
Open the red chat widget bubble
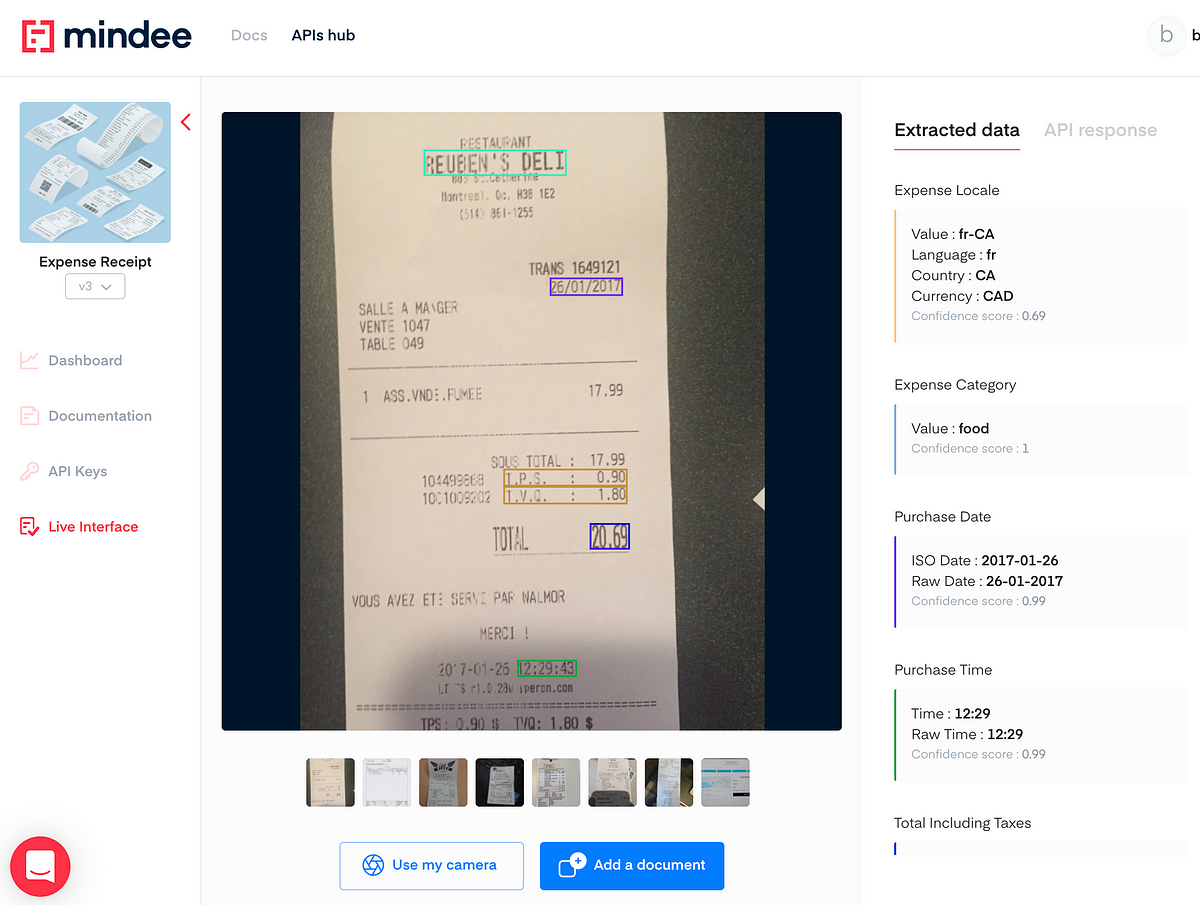point(40,866)
